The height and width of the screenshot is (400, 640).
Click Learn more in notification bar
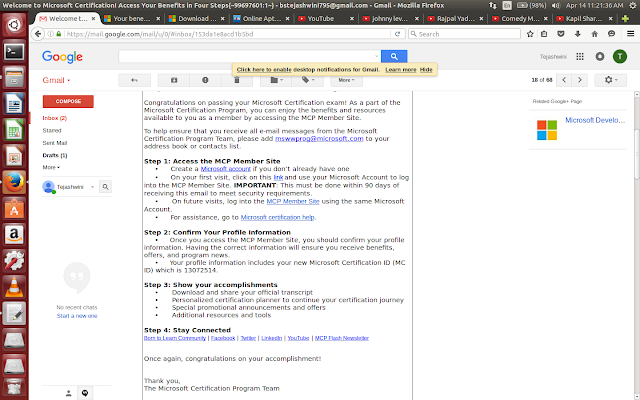coord(401,69)
